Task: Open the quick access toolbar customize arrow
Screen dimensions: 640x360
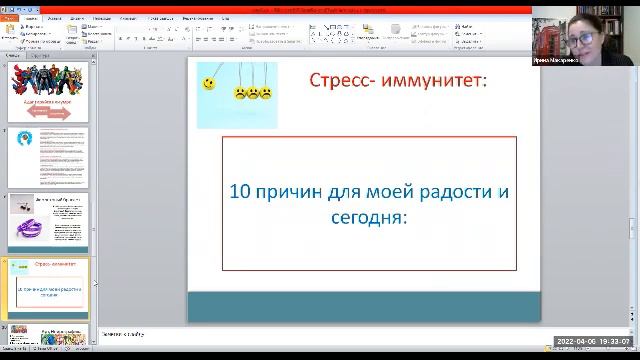Action: (38, 10)
